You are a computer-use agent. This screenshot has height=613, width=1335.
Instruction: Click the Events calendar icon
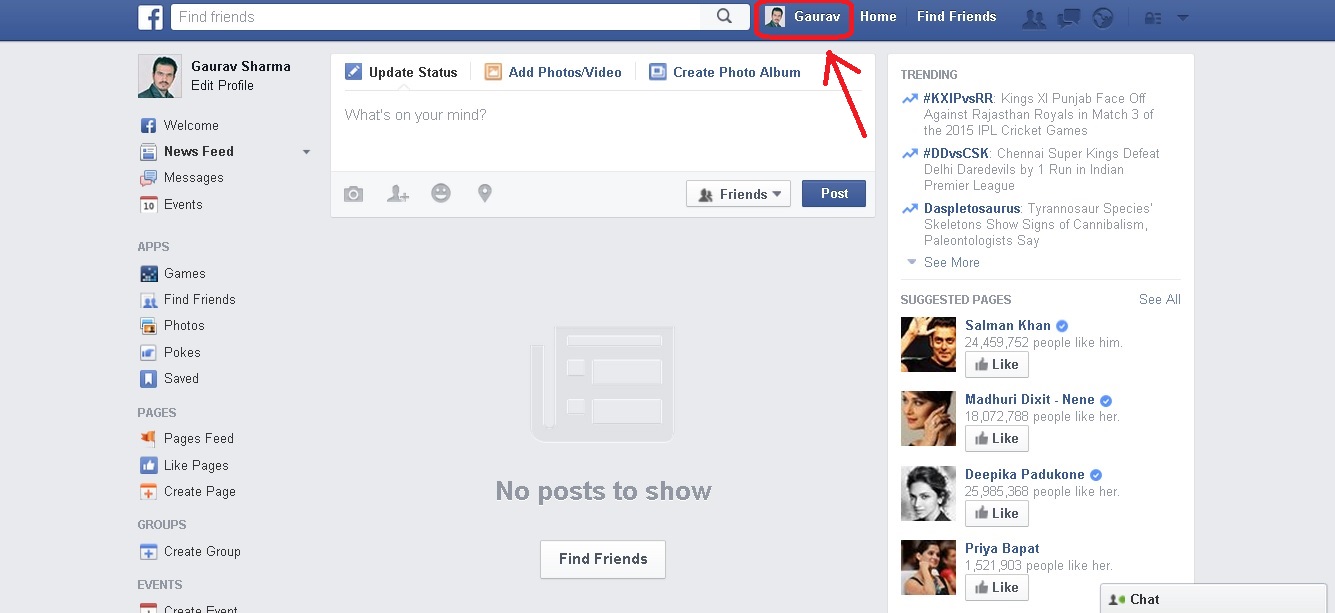tap(148, 205)
